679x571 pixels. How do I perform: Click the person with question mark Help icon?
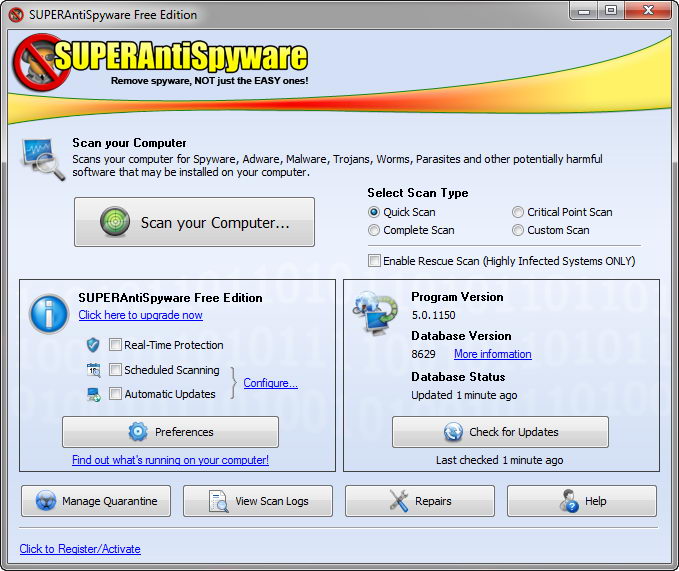point(569,501)
